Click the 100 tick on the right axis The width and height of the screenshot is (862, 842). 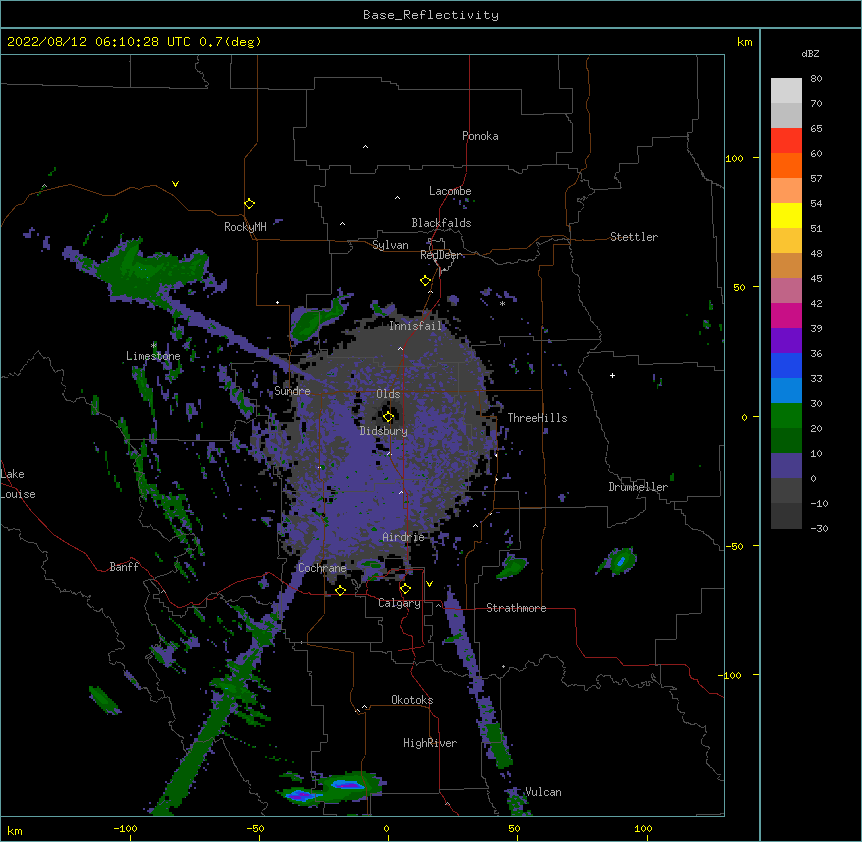(734, 158)
